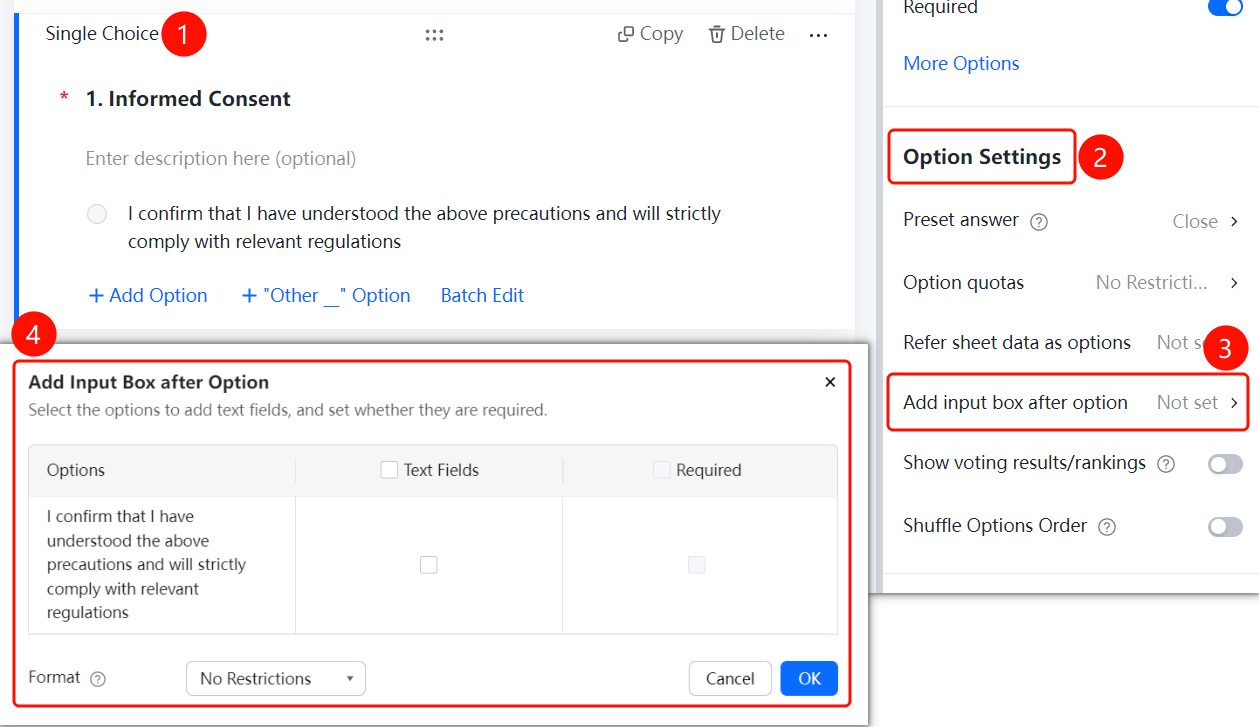Click the More Options link
This screenshot has width=1259, height=727.
(x=961, y=64)
